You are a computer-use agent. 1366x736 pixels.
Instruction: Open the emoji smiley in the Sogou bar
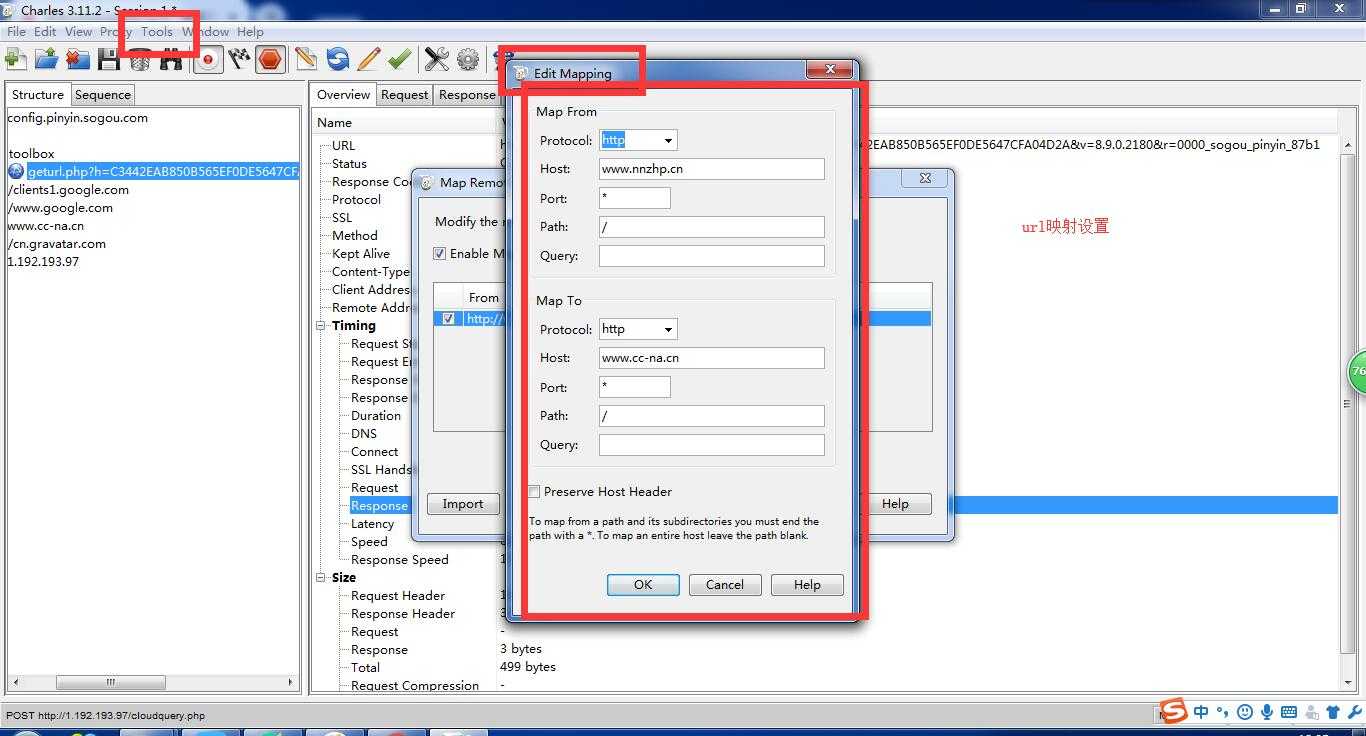pyautogui.click(x=1244, y=713)
